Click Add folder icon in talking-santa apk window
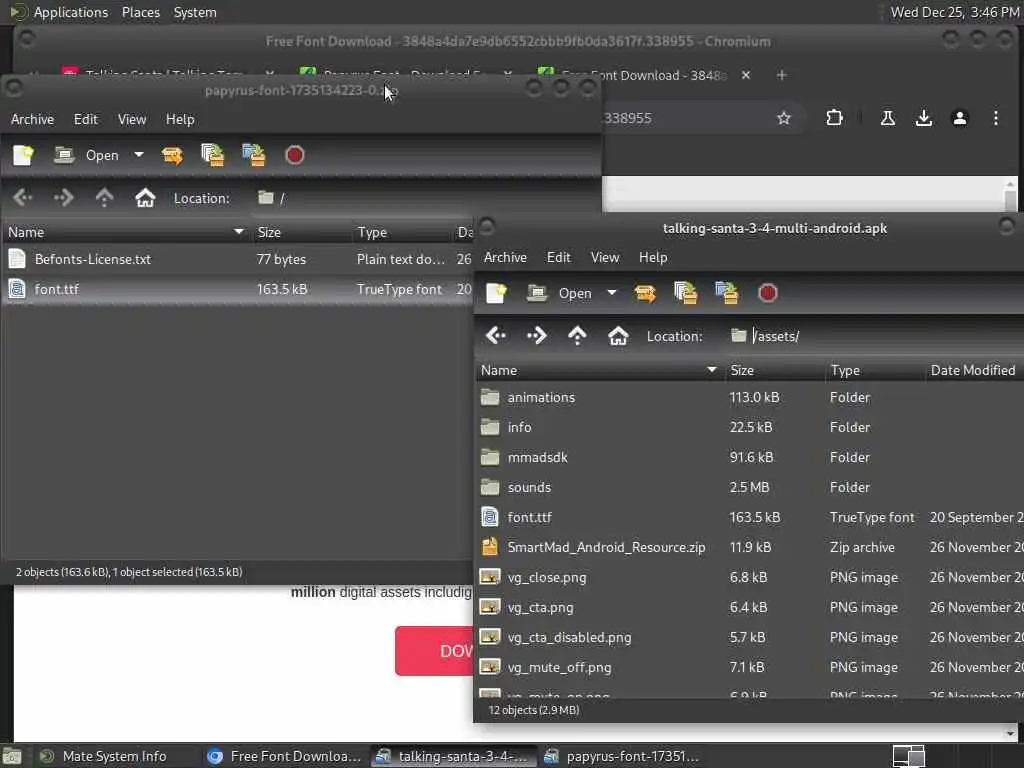Screen dimensions: 1024x768 coord(727,293)
